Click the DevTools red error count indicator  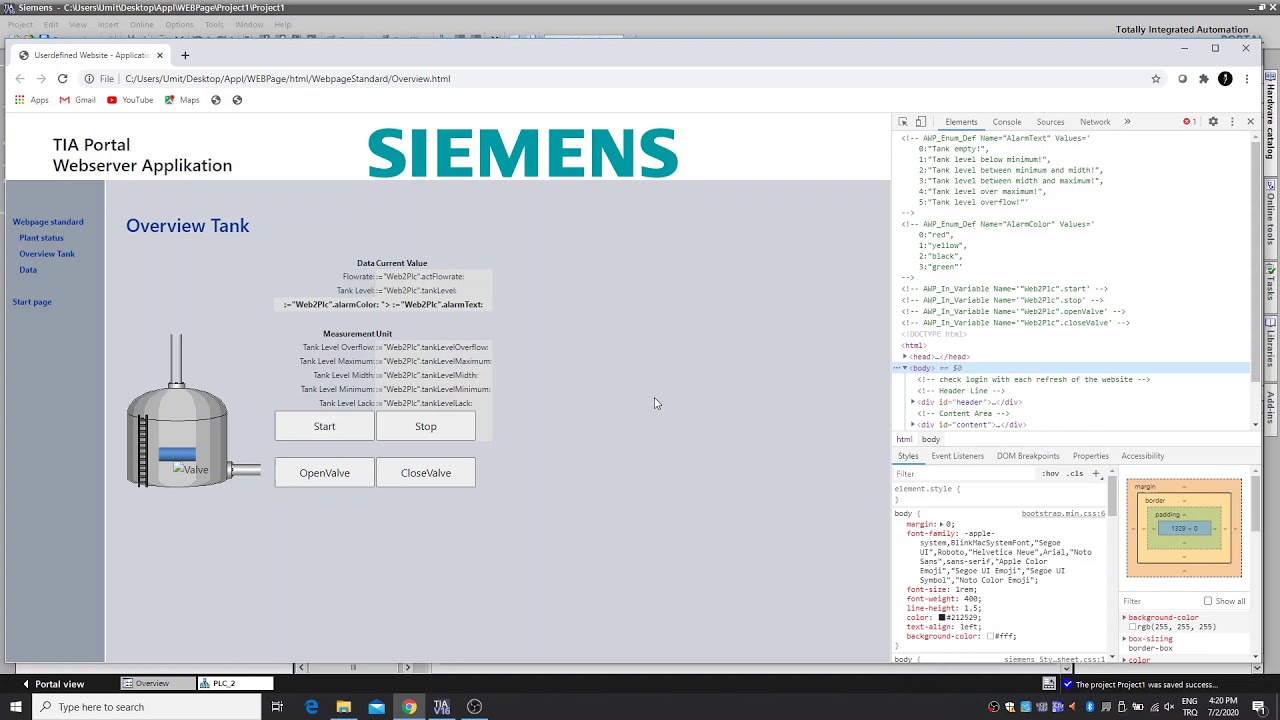(1189, 122)
